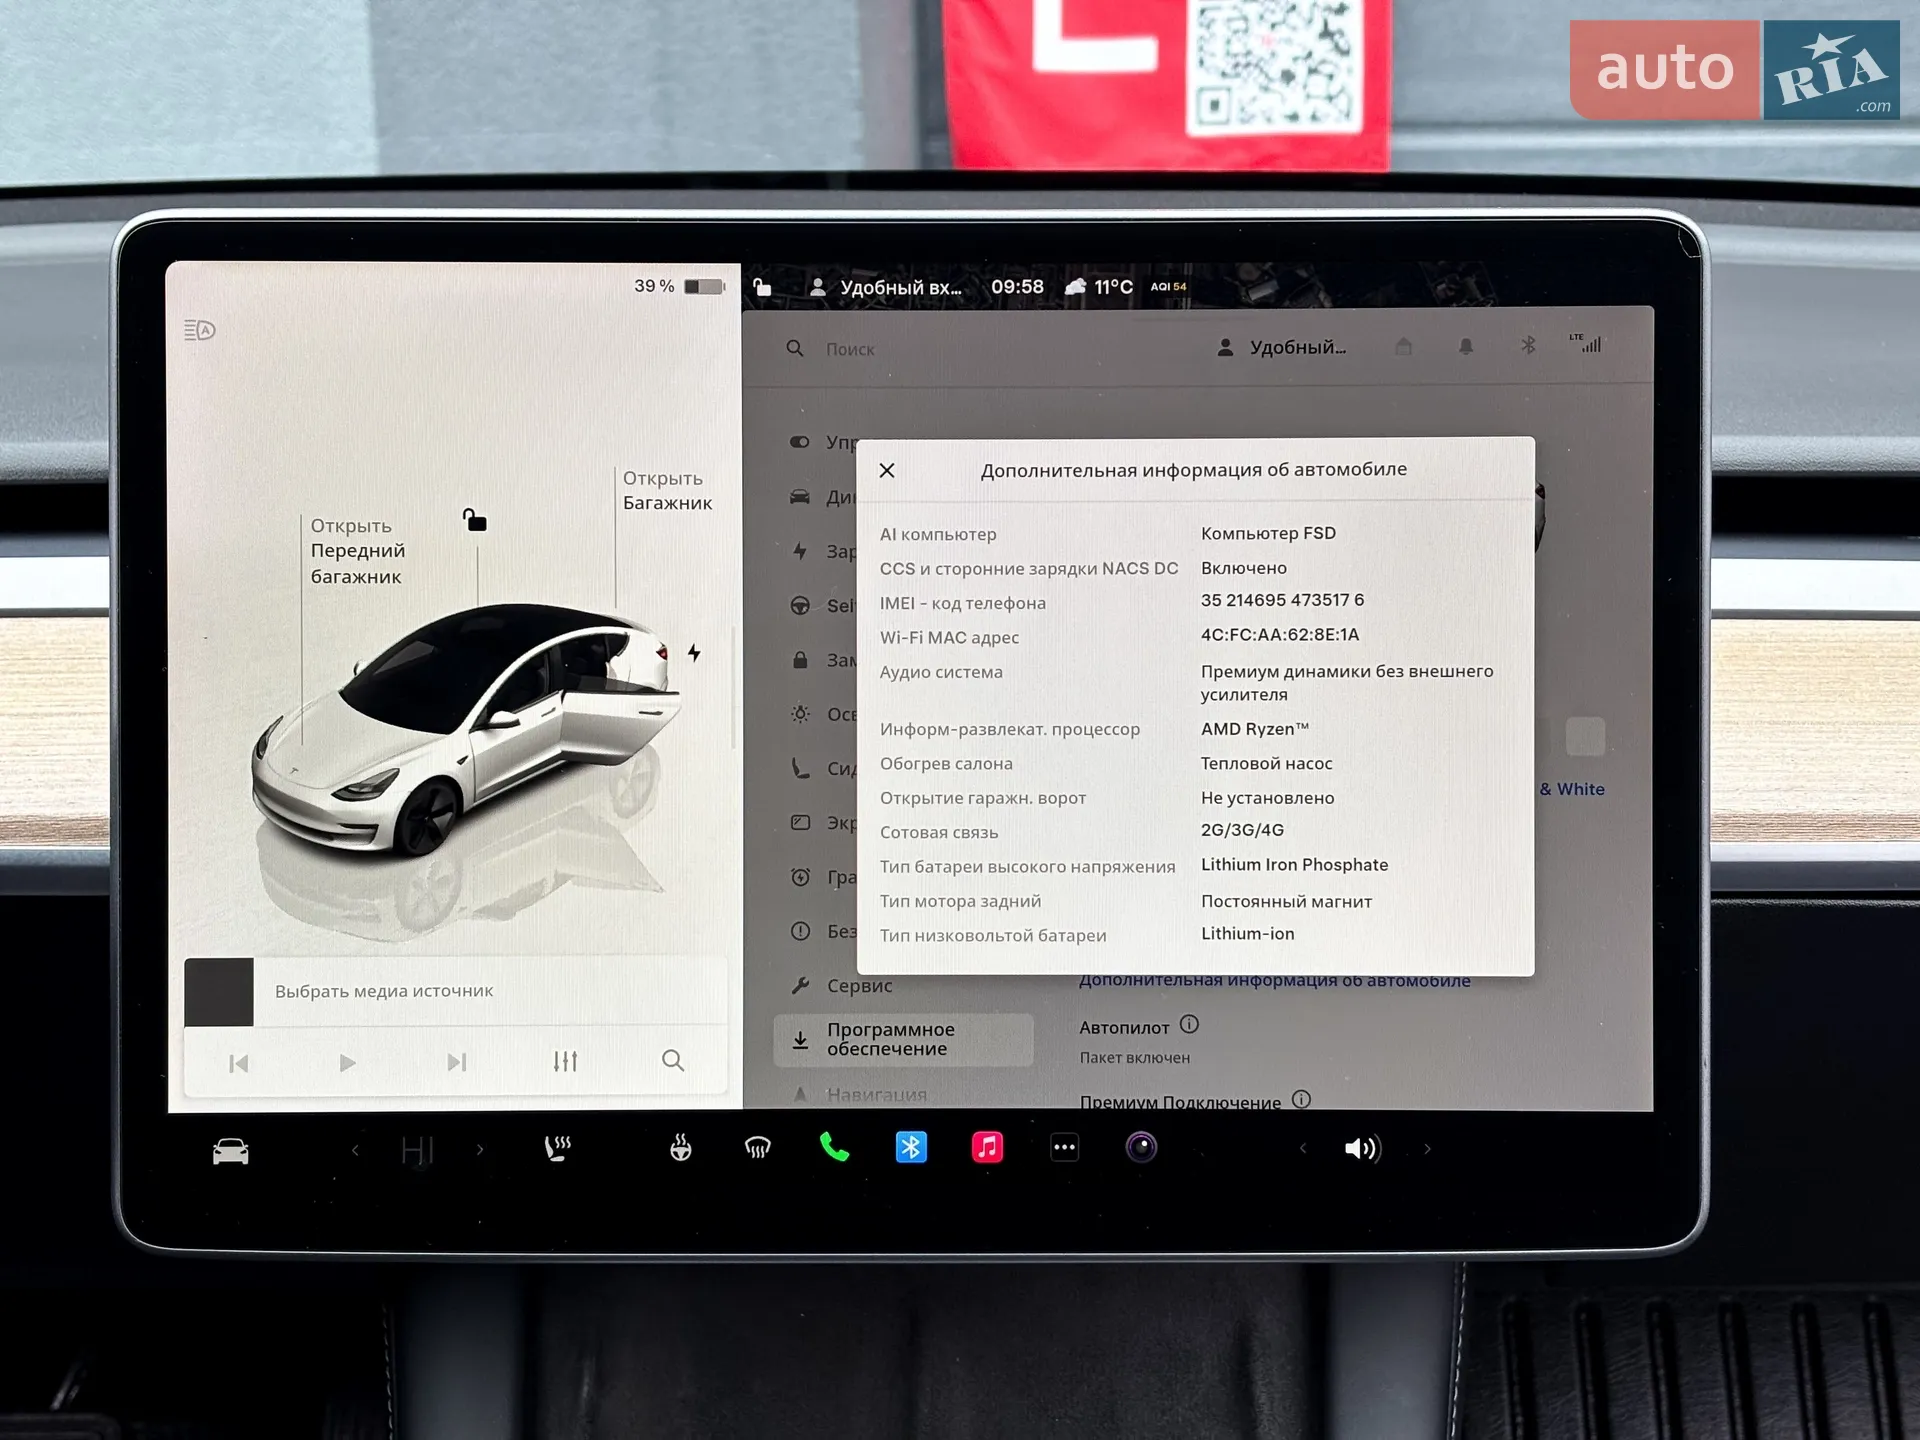Image resolution: width=1920 pixels, height=1440 pixels.
Task: Toggle the auto high-beam headlight icon
Action: click(x=200, y=330)
